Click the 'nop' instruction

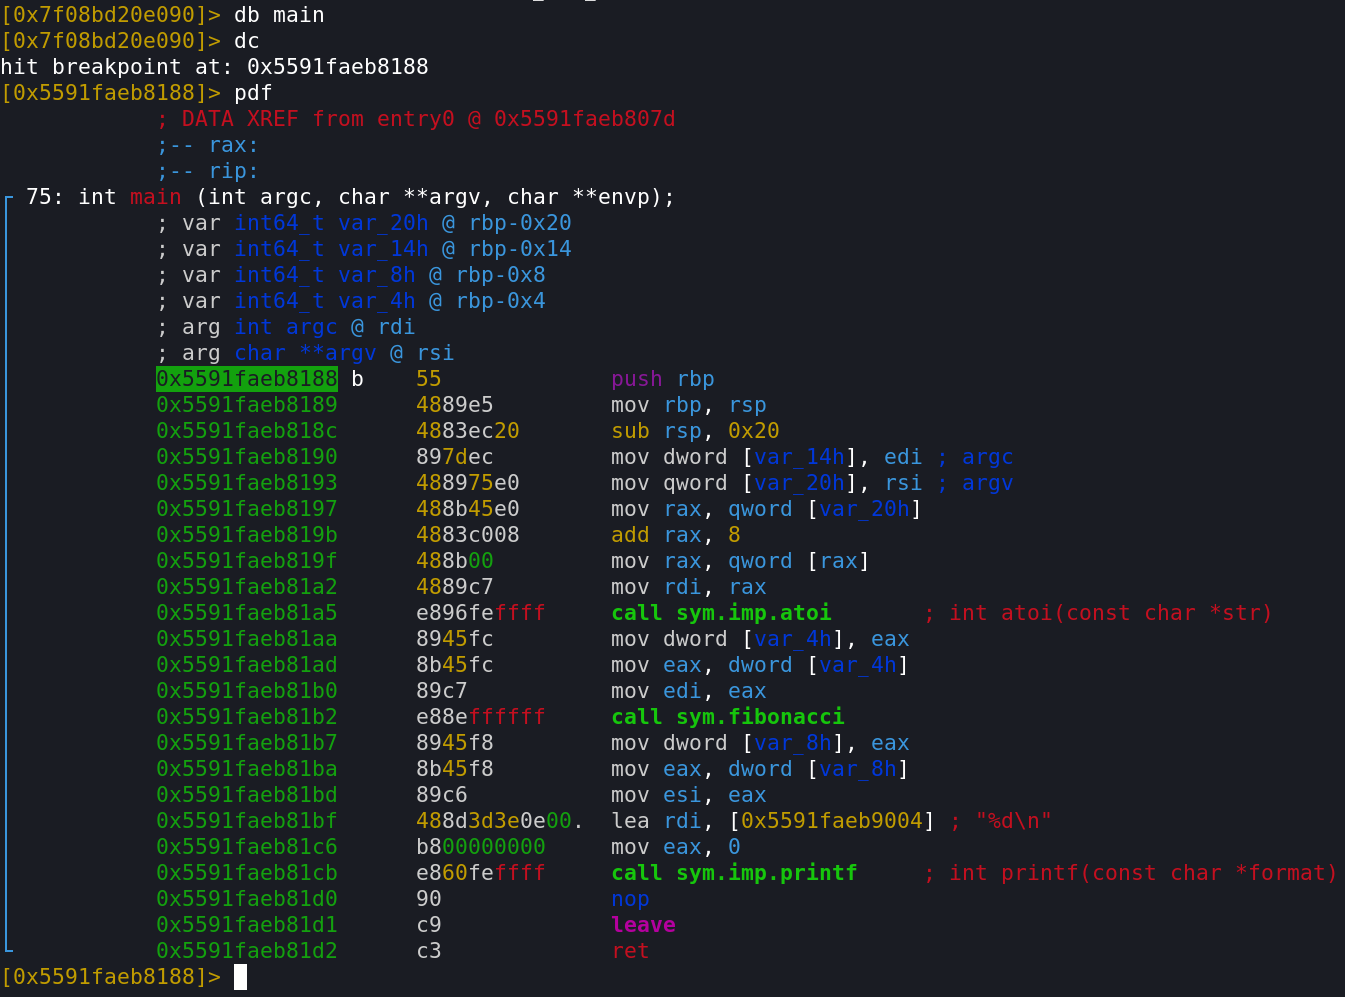point(630,899)
